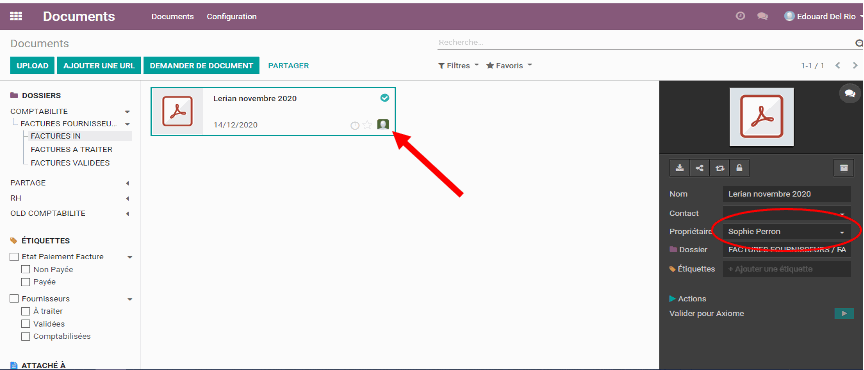This screenshot has width=864, height=370.
Task: Share document using the share icon
Action: click(700, 168)
